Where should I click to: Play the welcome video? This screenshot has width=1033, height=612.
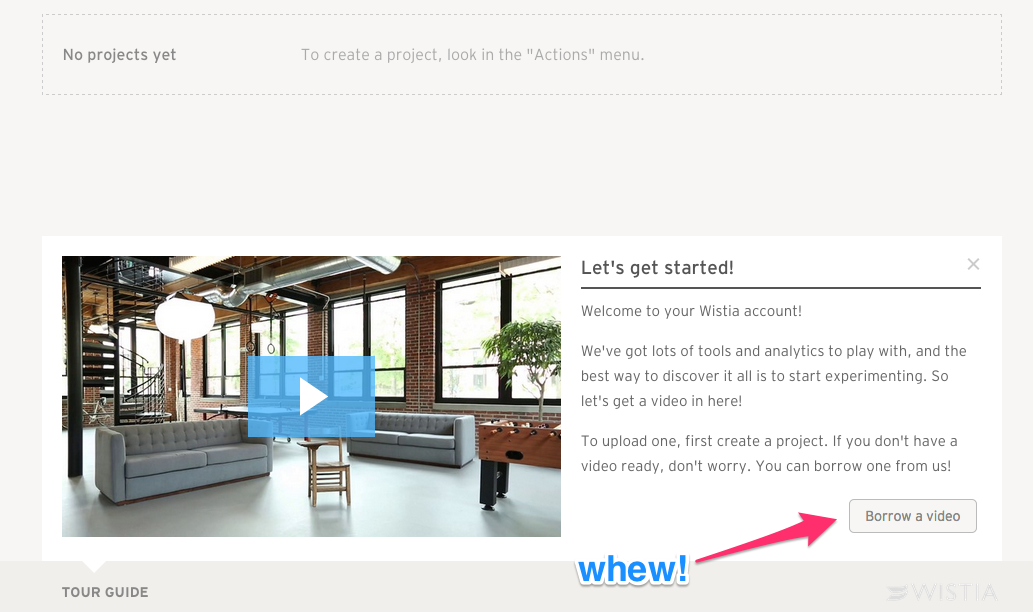pos(312,397)
